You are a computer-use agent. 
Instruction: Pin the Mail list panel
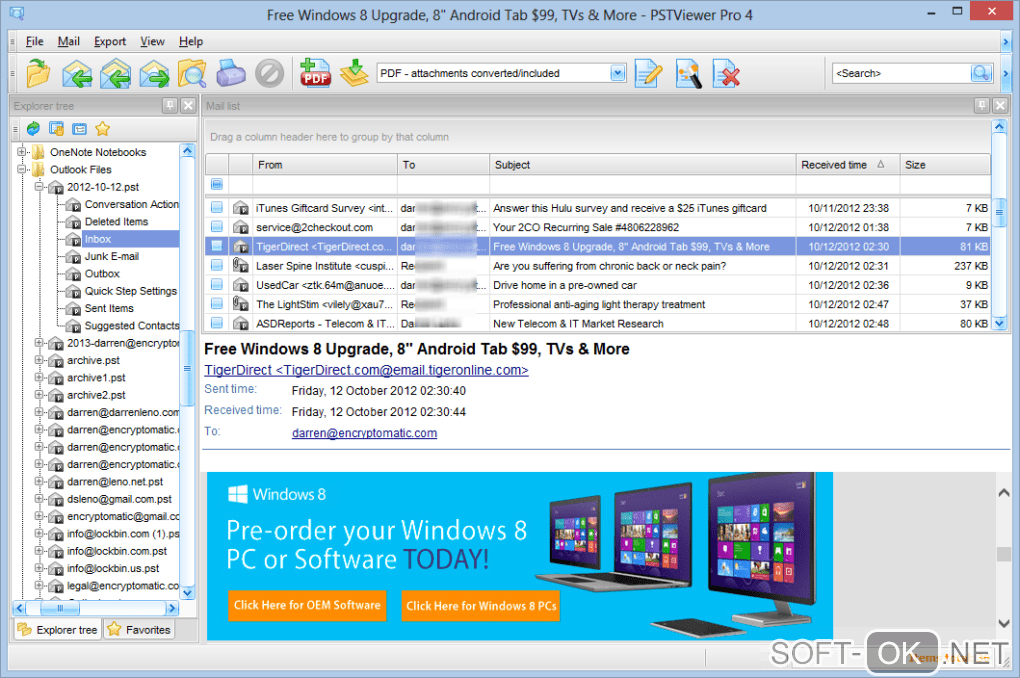[982, 105]
